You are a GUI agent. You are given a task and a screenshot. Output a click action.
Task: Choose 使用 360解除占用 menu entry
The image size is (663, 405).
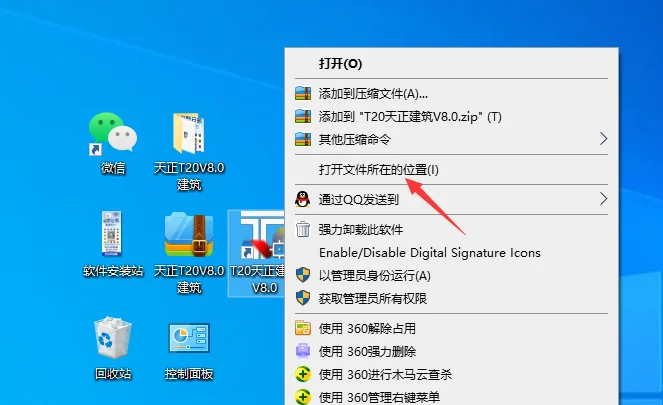point(451,328)
